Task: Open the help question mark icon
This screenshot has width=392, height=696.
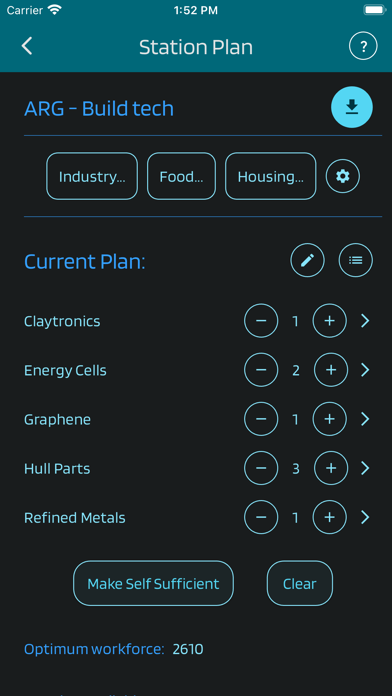Action: [x=363, y=46]
